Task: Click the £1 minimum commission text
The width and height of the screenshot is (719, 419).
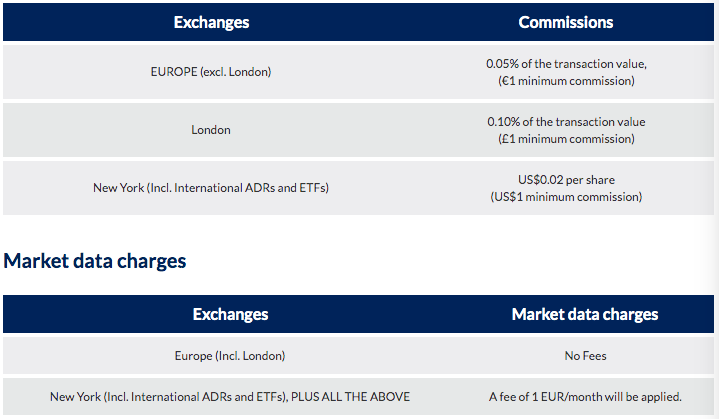Action: [x=566, y=139]
